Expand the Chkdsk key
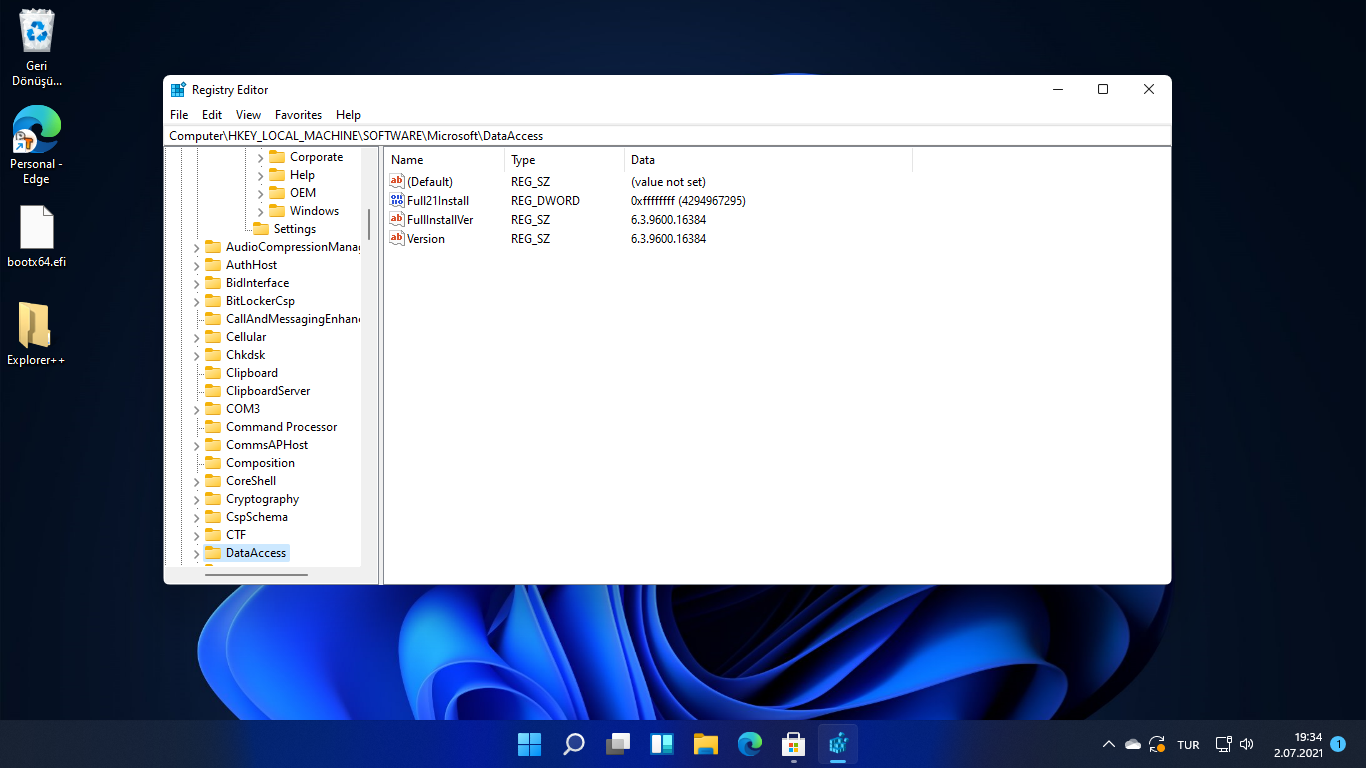 click(x=196, y=355)
